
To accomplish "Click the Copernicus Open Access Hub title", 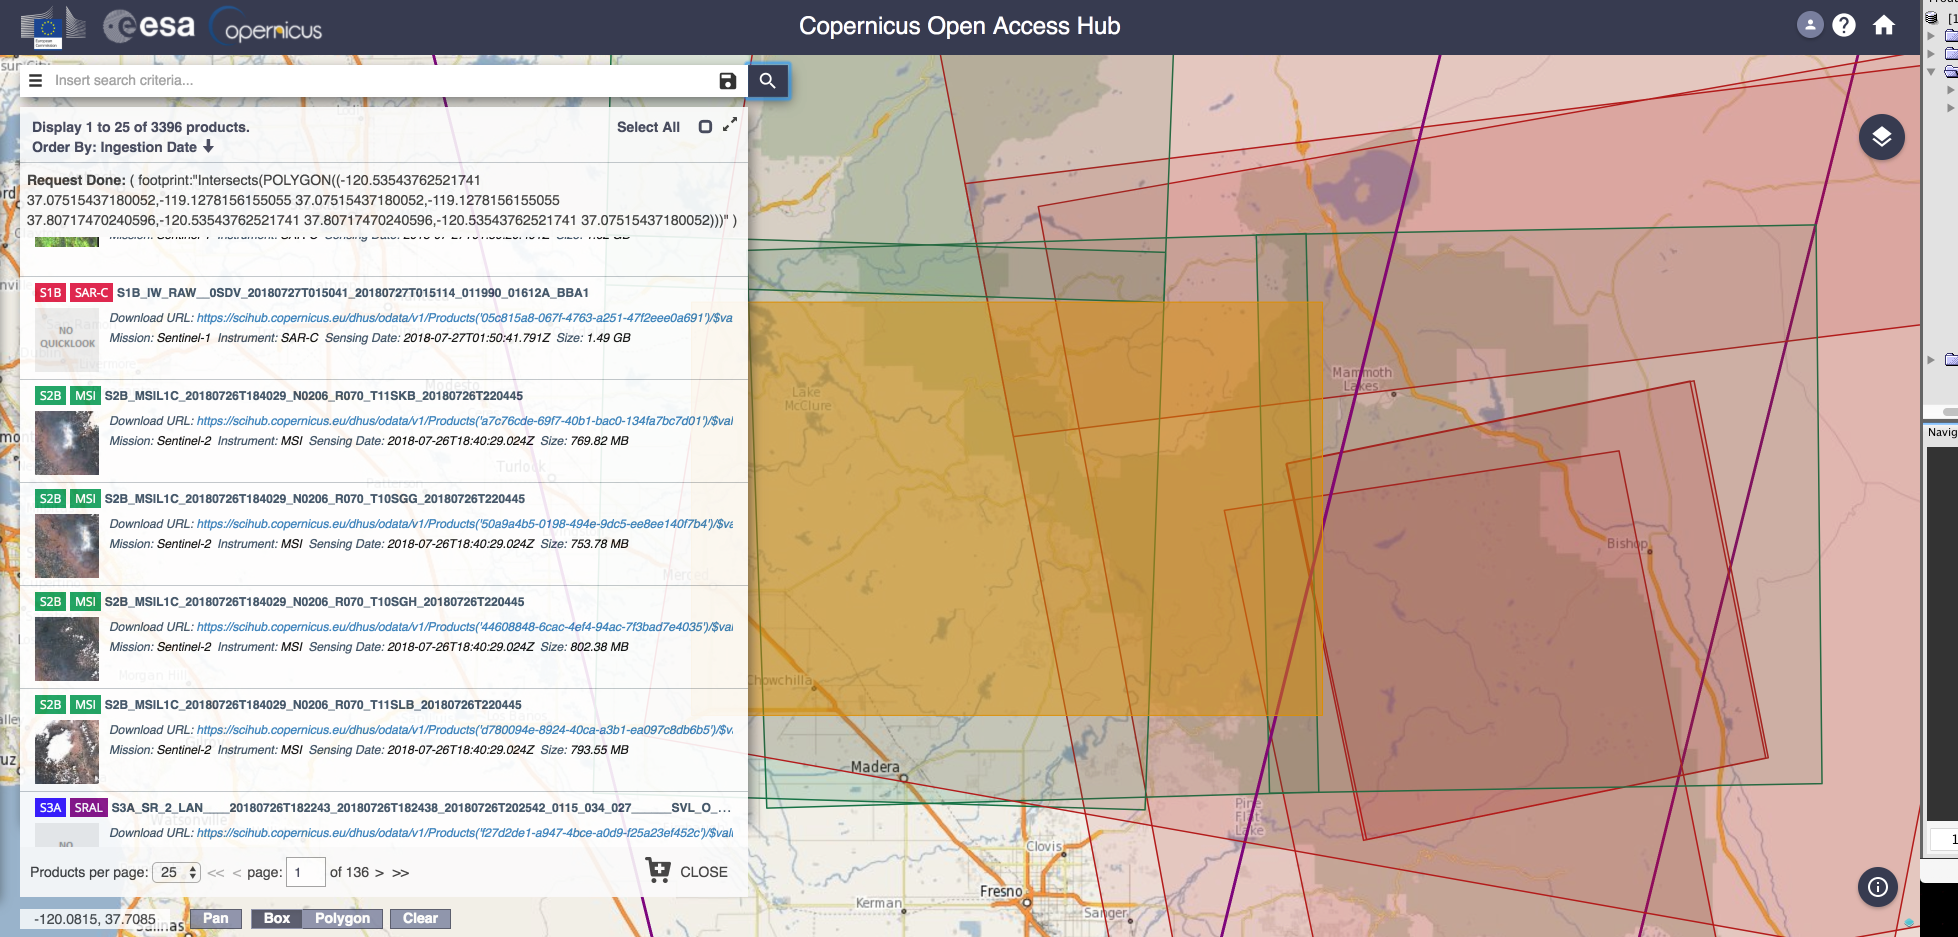I will pos(960,26).
